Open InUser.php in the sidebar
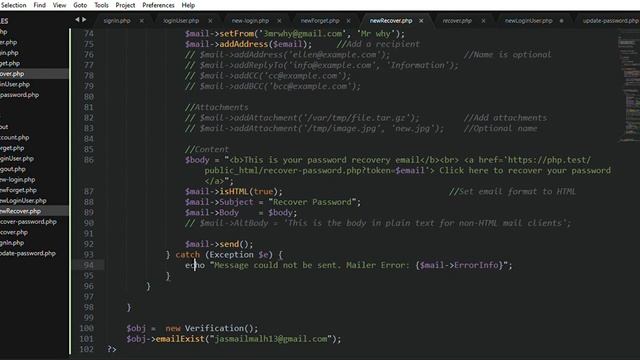Image resolution: width=640 pixels, height=360 pixels. pos(15,84)
